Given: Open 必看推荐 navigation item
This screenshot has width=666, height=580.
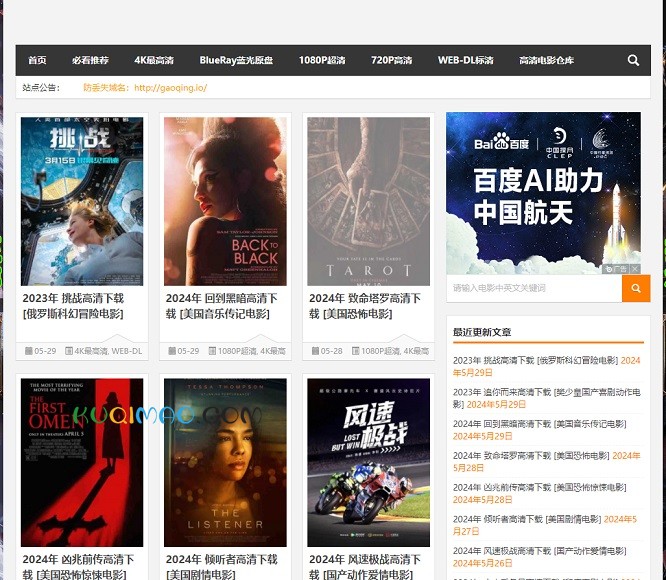Looking at the screenshot, I should 90,60.
